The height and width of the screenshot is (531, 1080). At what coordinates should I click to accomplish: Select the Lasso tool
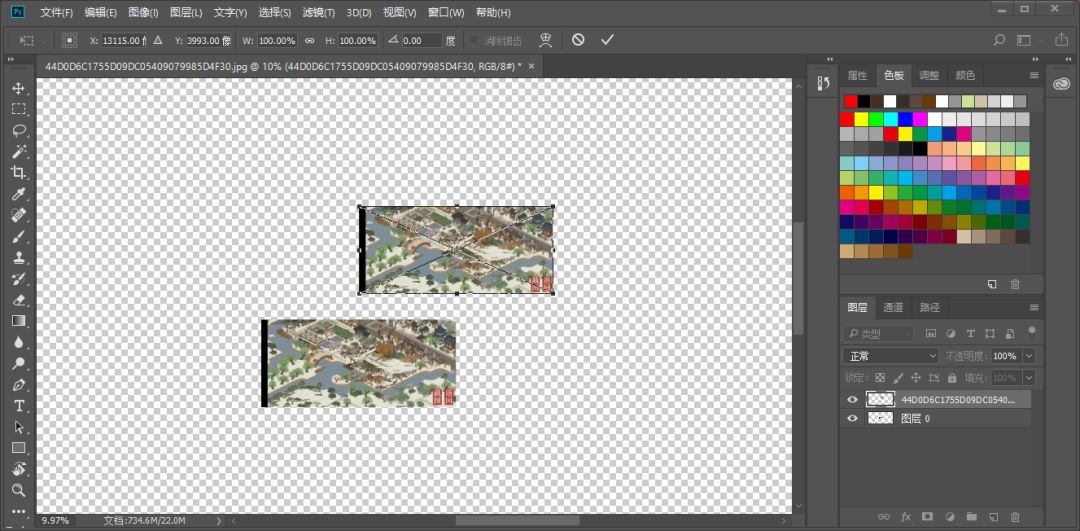pyautogui.click(x=19, y=130)
